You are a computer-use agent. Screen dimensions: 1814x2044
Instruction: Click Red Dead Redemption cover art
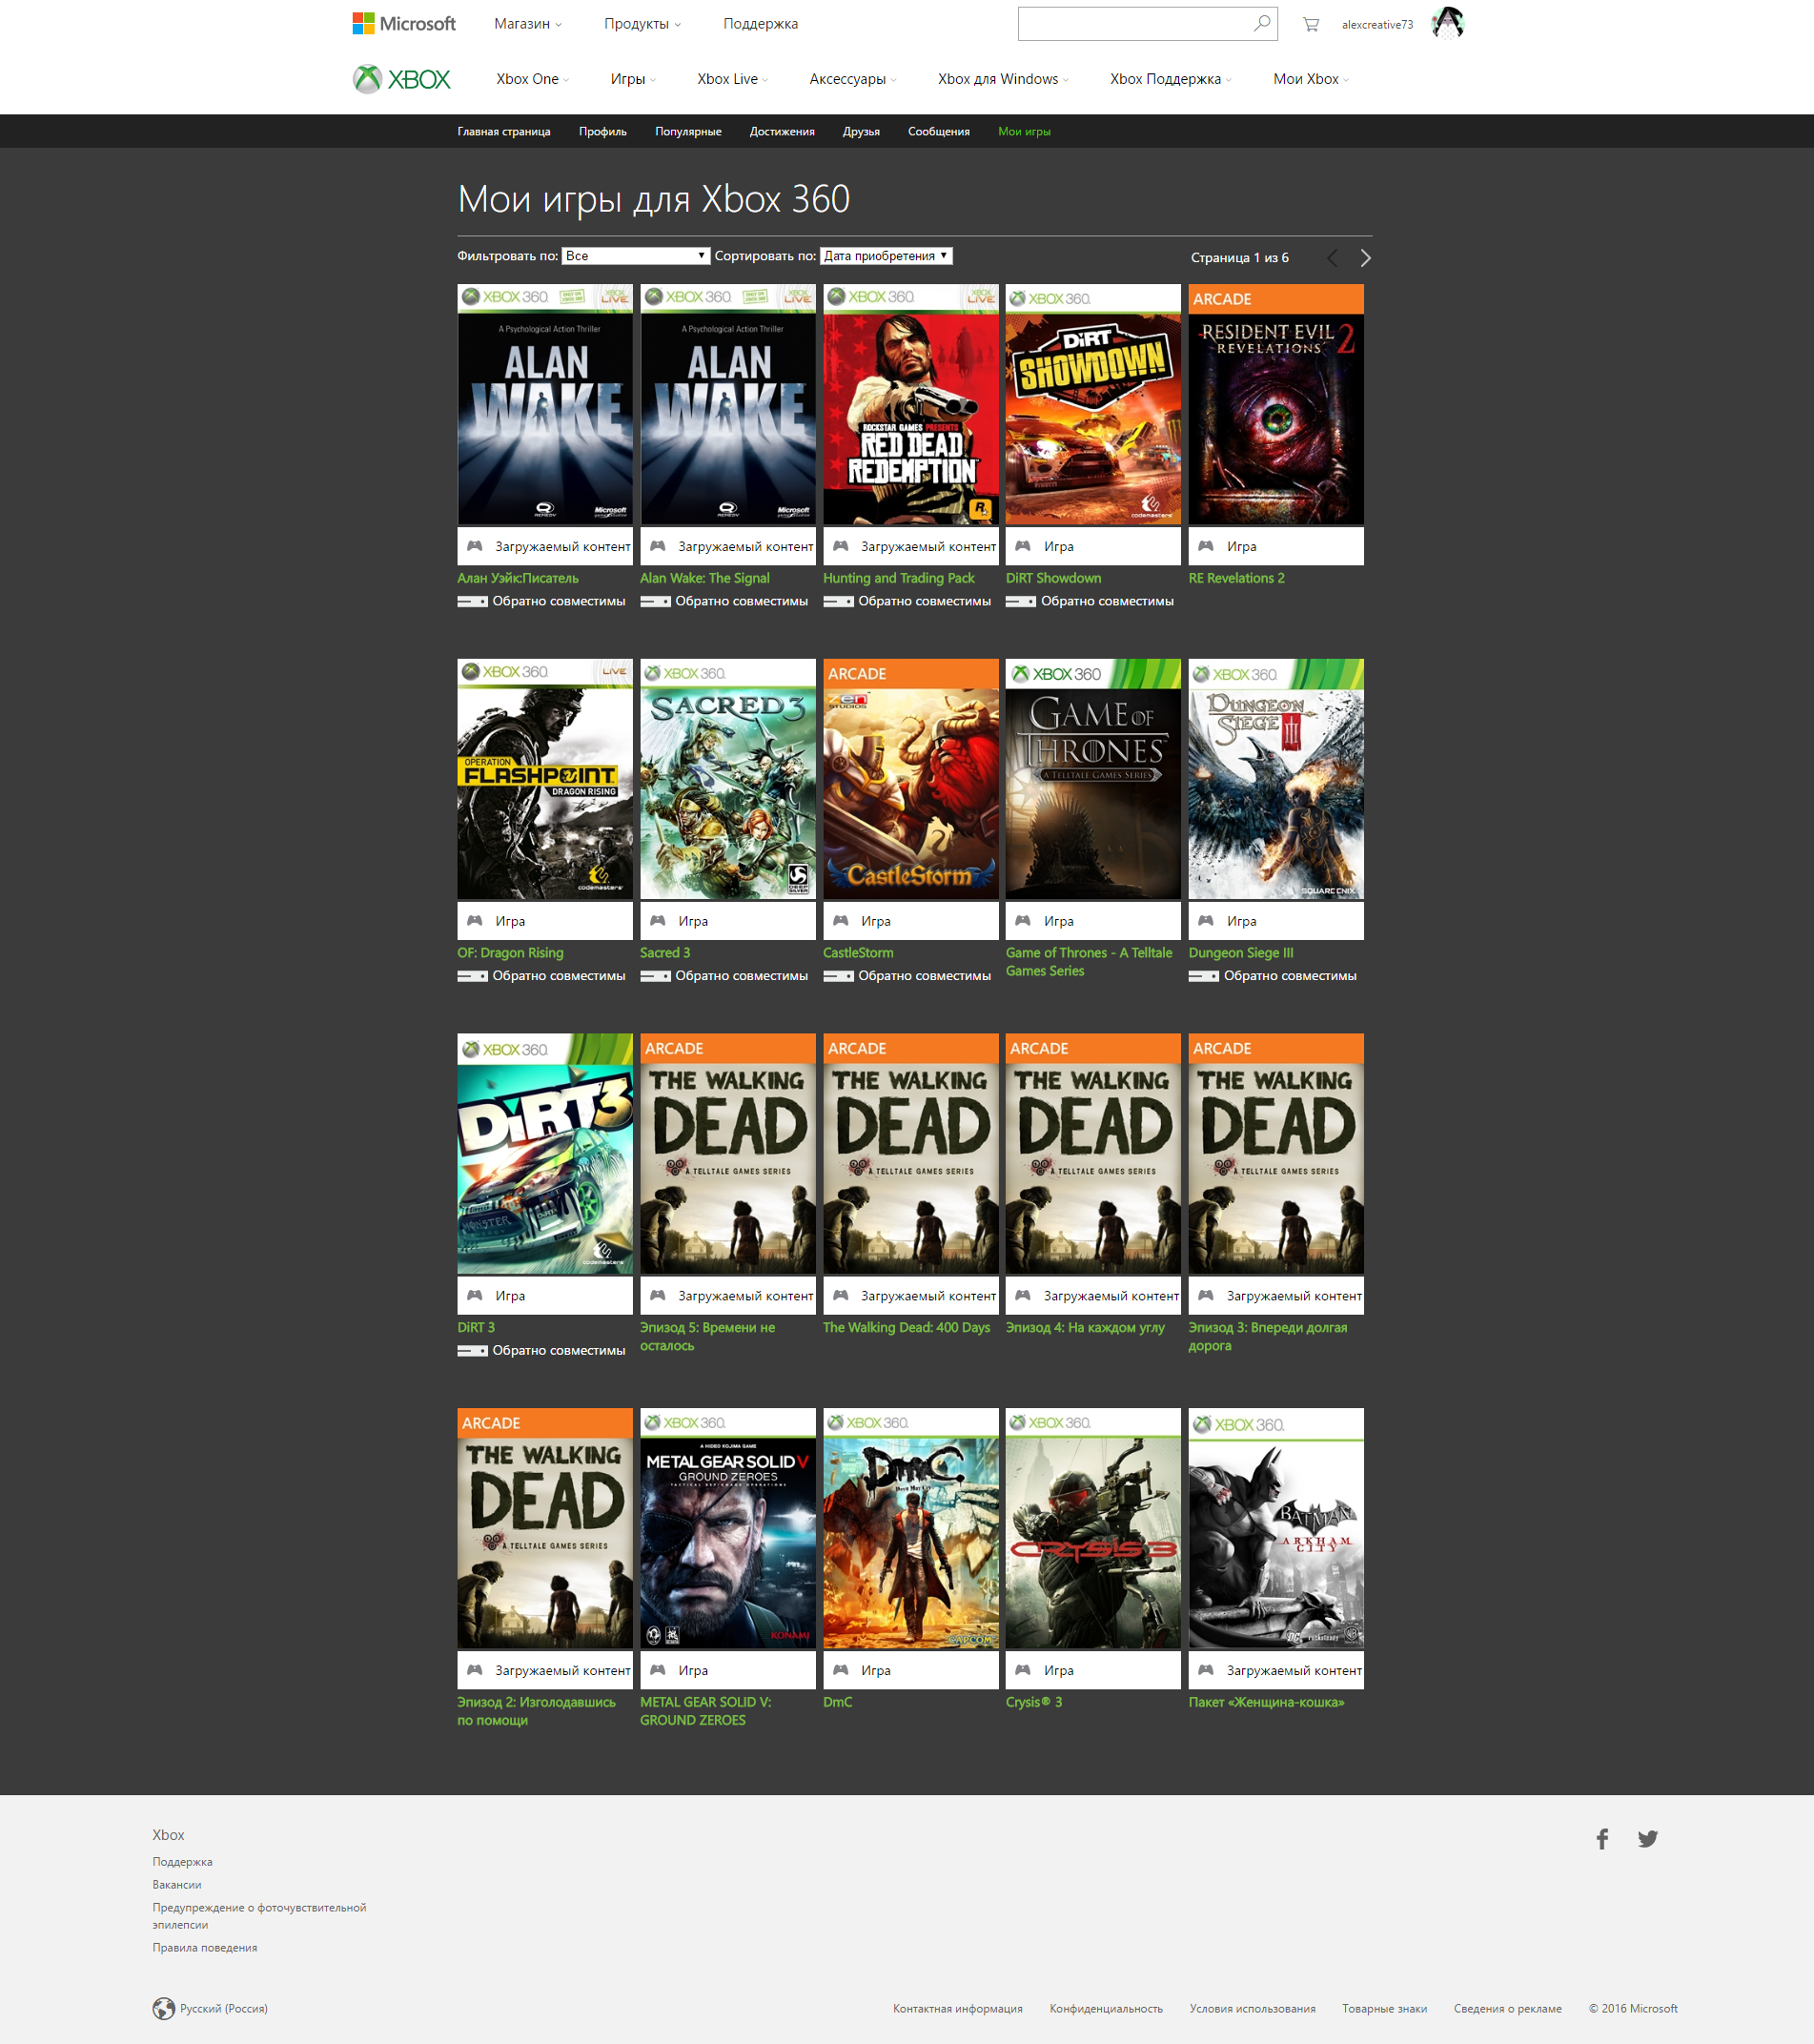point(911,405)
